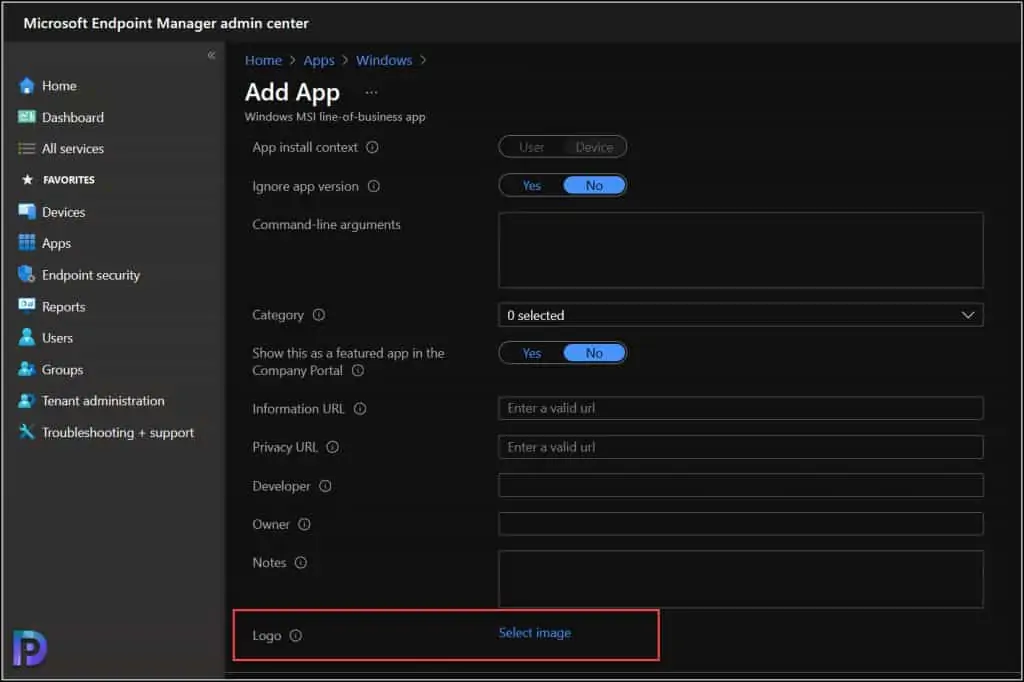Open Endpoint security in sidebar
Image resolution: width=1024 pixels, height=682 pixels.
coord(91,275)
